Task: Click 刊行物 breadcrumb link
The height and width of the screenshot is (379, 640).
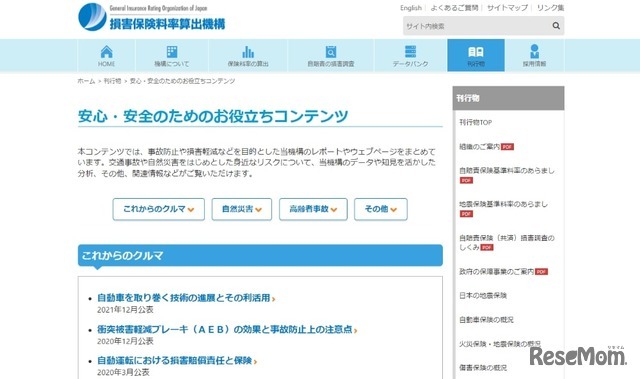Action: click(x=112, y=81)
